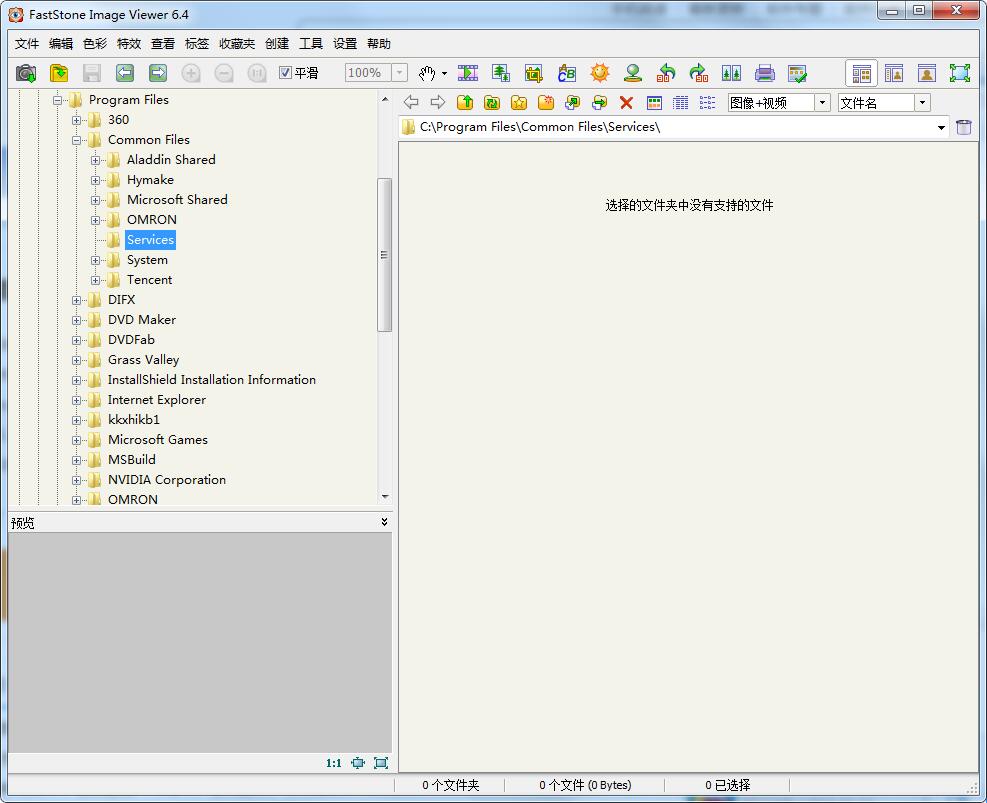Open the 特效 menu

(x=129, y=44)
